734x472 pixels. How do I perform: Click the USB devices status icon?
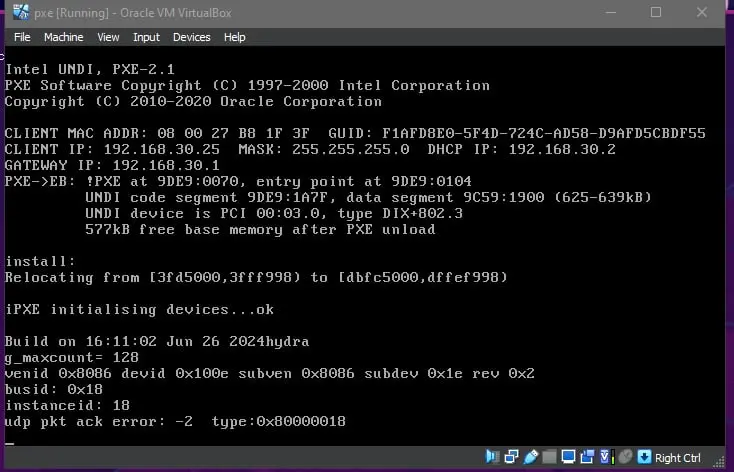(531, 457)
